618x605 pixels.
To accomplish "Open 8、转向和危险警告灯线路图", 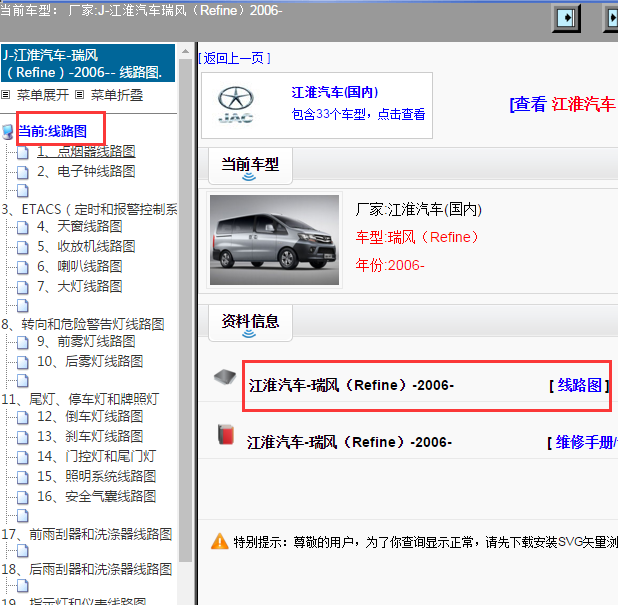I will 83,324.
